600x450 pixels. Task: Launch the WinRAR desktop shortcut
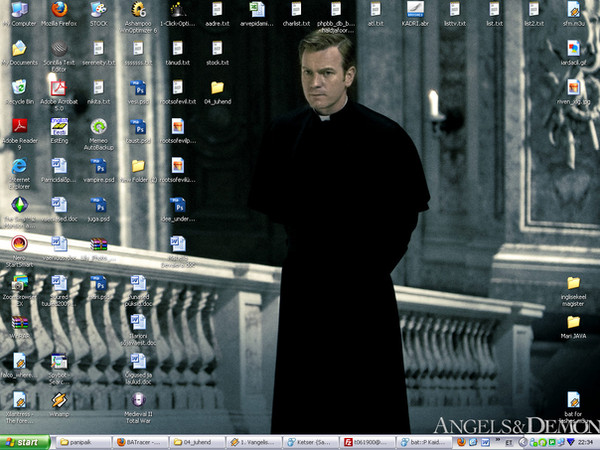tap(20, 322)
